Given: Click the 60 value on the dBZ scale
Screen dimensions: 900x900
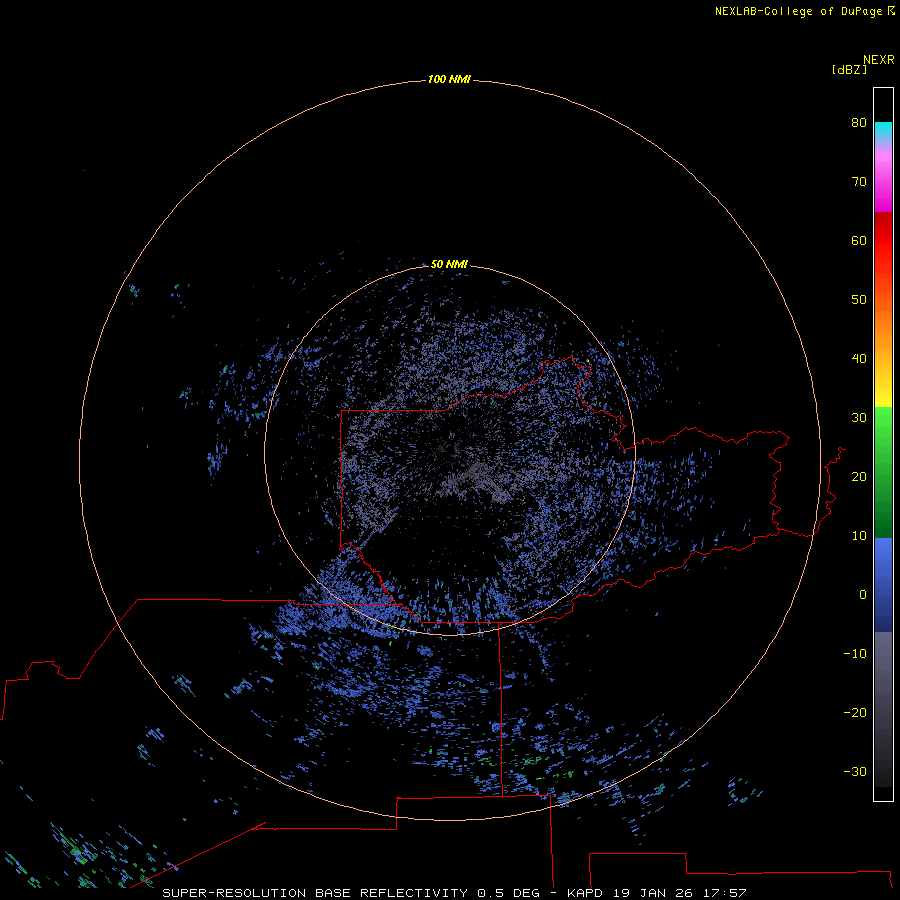Looking at the screenshot, I should 859,240.
